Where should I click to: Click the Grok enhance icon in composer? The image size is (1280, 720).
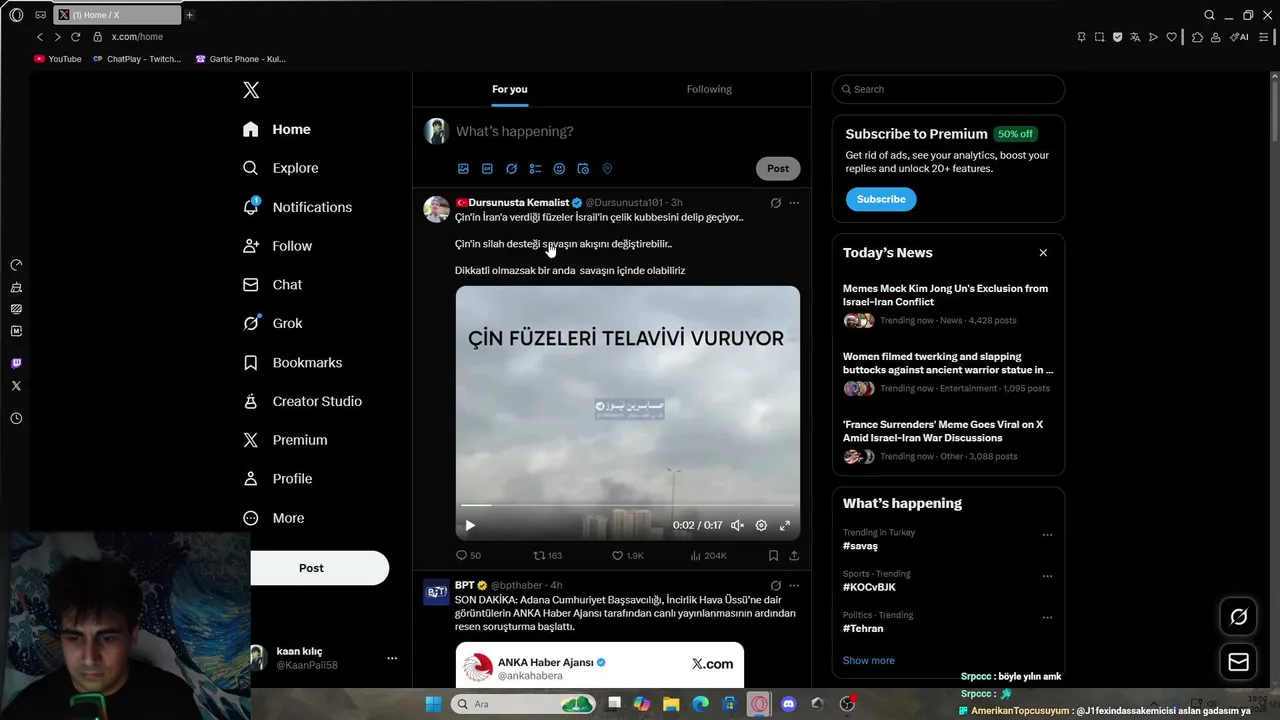point(511,169)
